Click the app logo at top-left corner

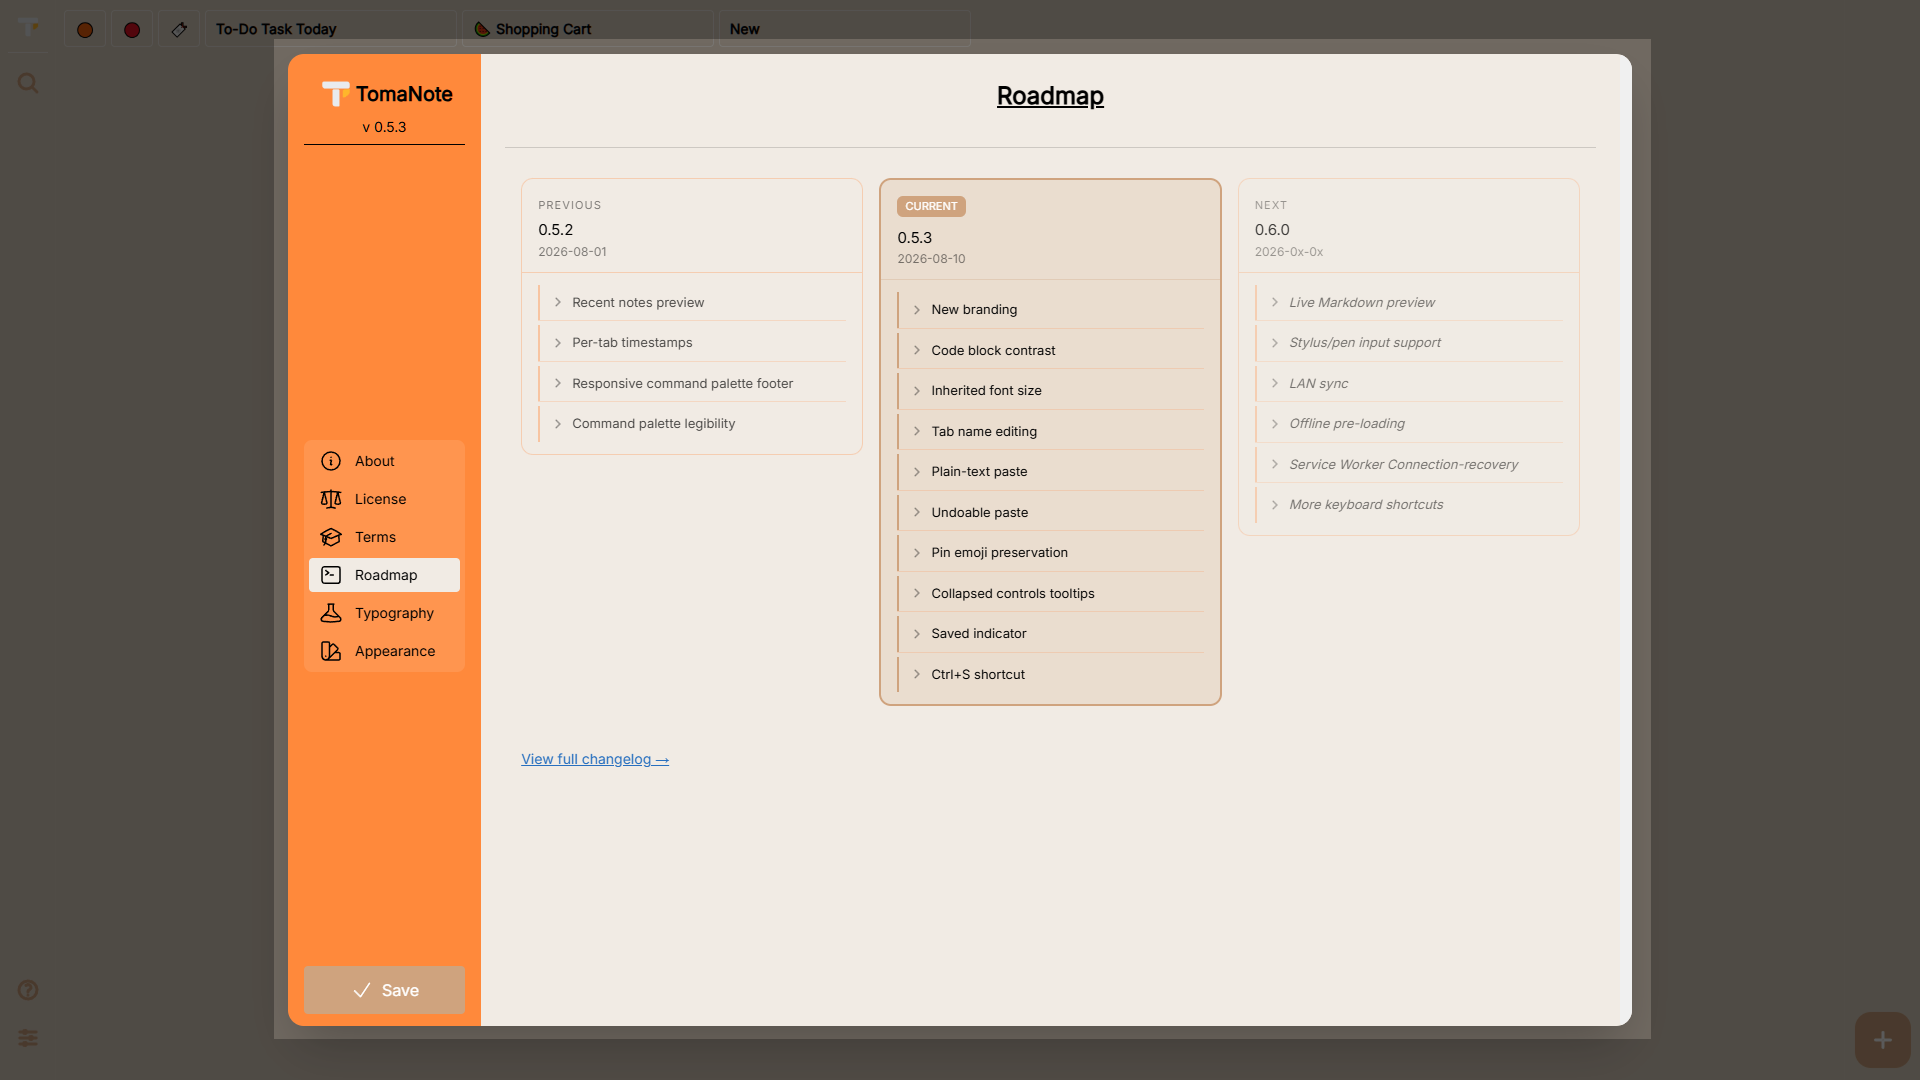tap(28, 27)
